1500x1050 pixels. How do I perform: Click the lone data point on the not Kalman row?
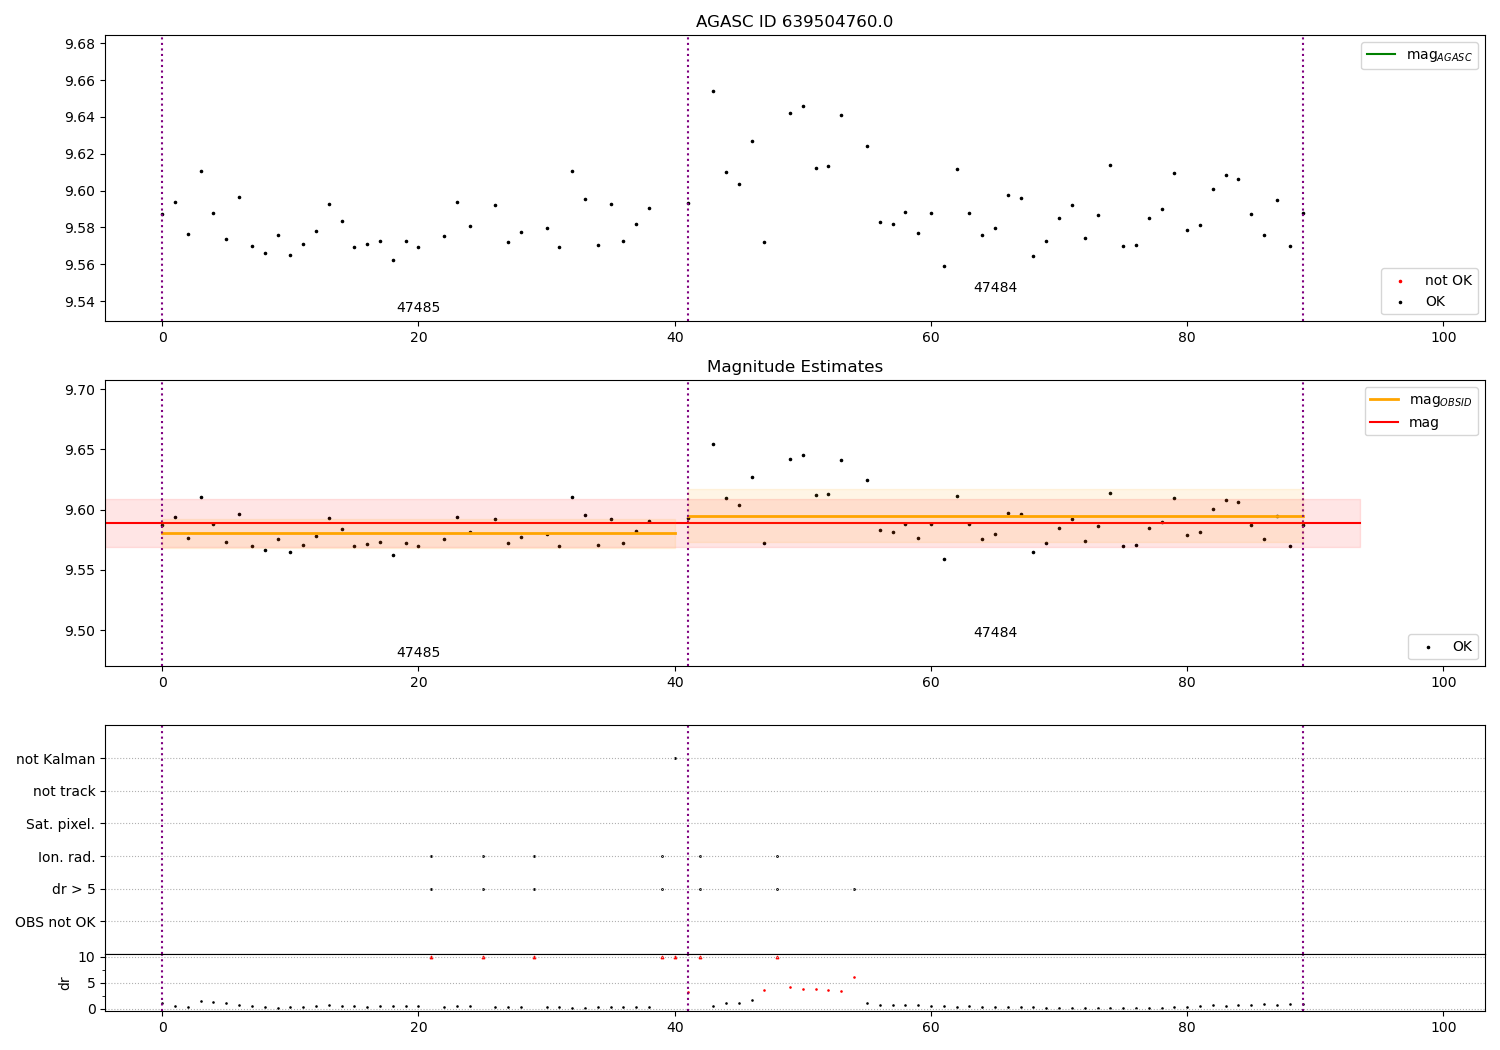(x=675, y=758)
